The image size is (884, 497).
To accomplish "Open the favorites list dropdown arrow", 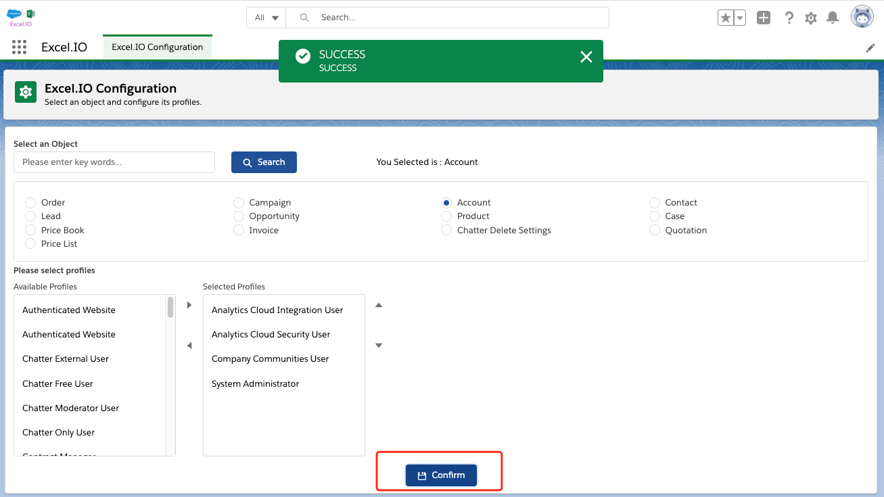I will point(740,17).
